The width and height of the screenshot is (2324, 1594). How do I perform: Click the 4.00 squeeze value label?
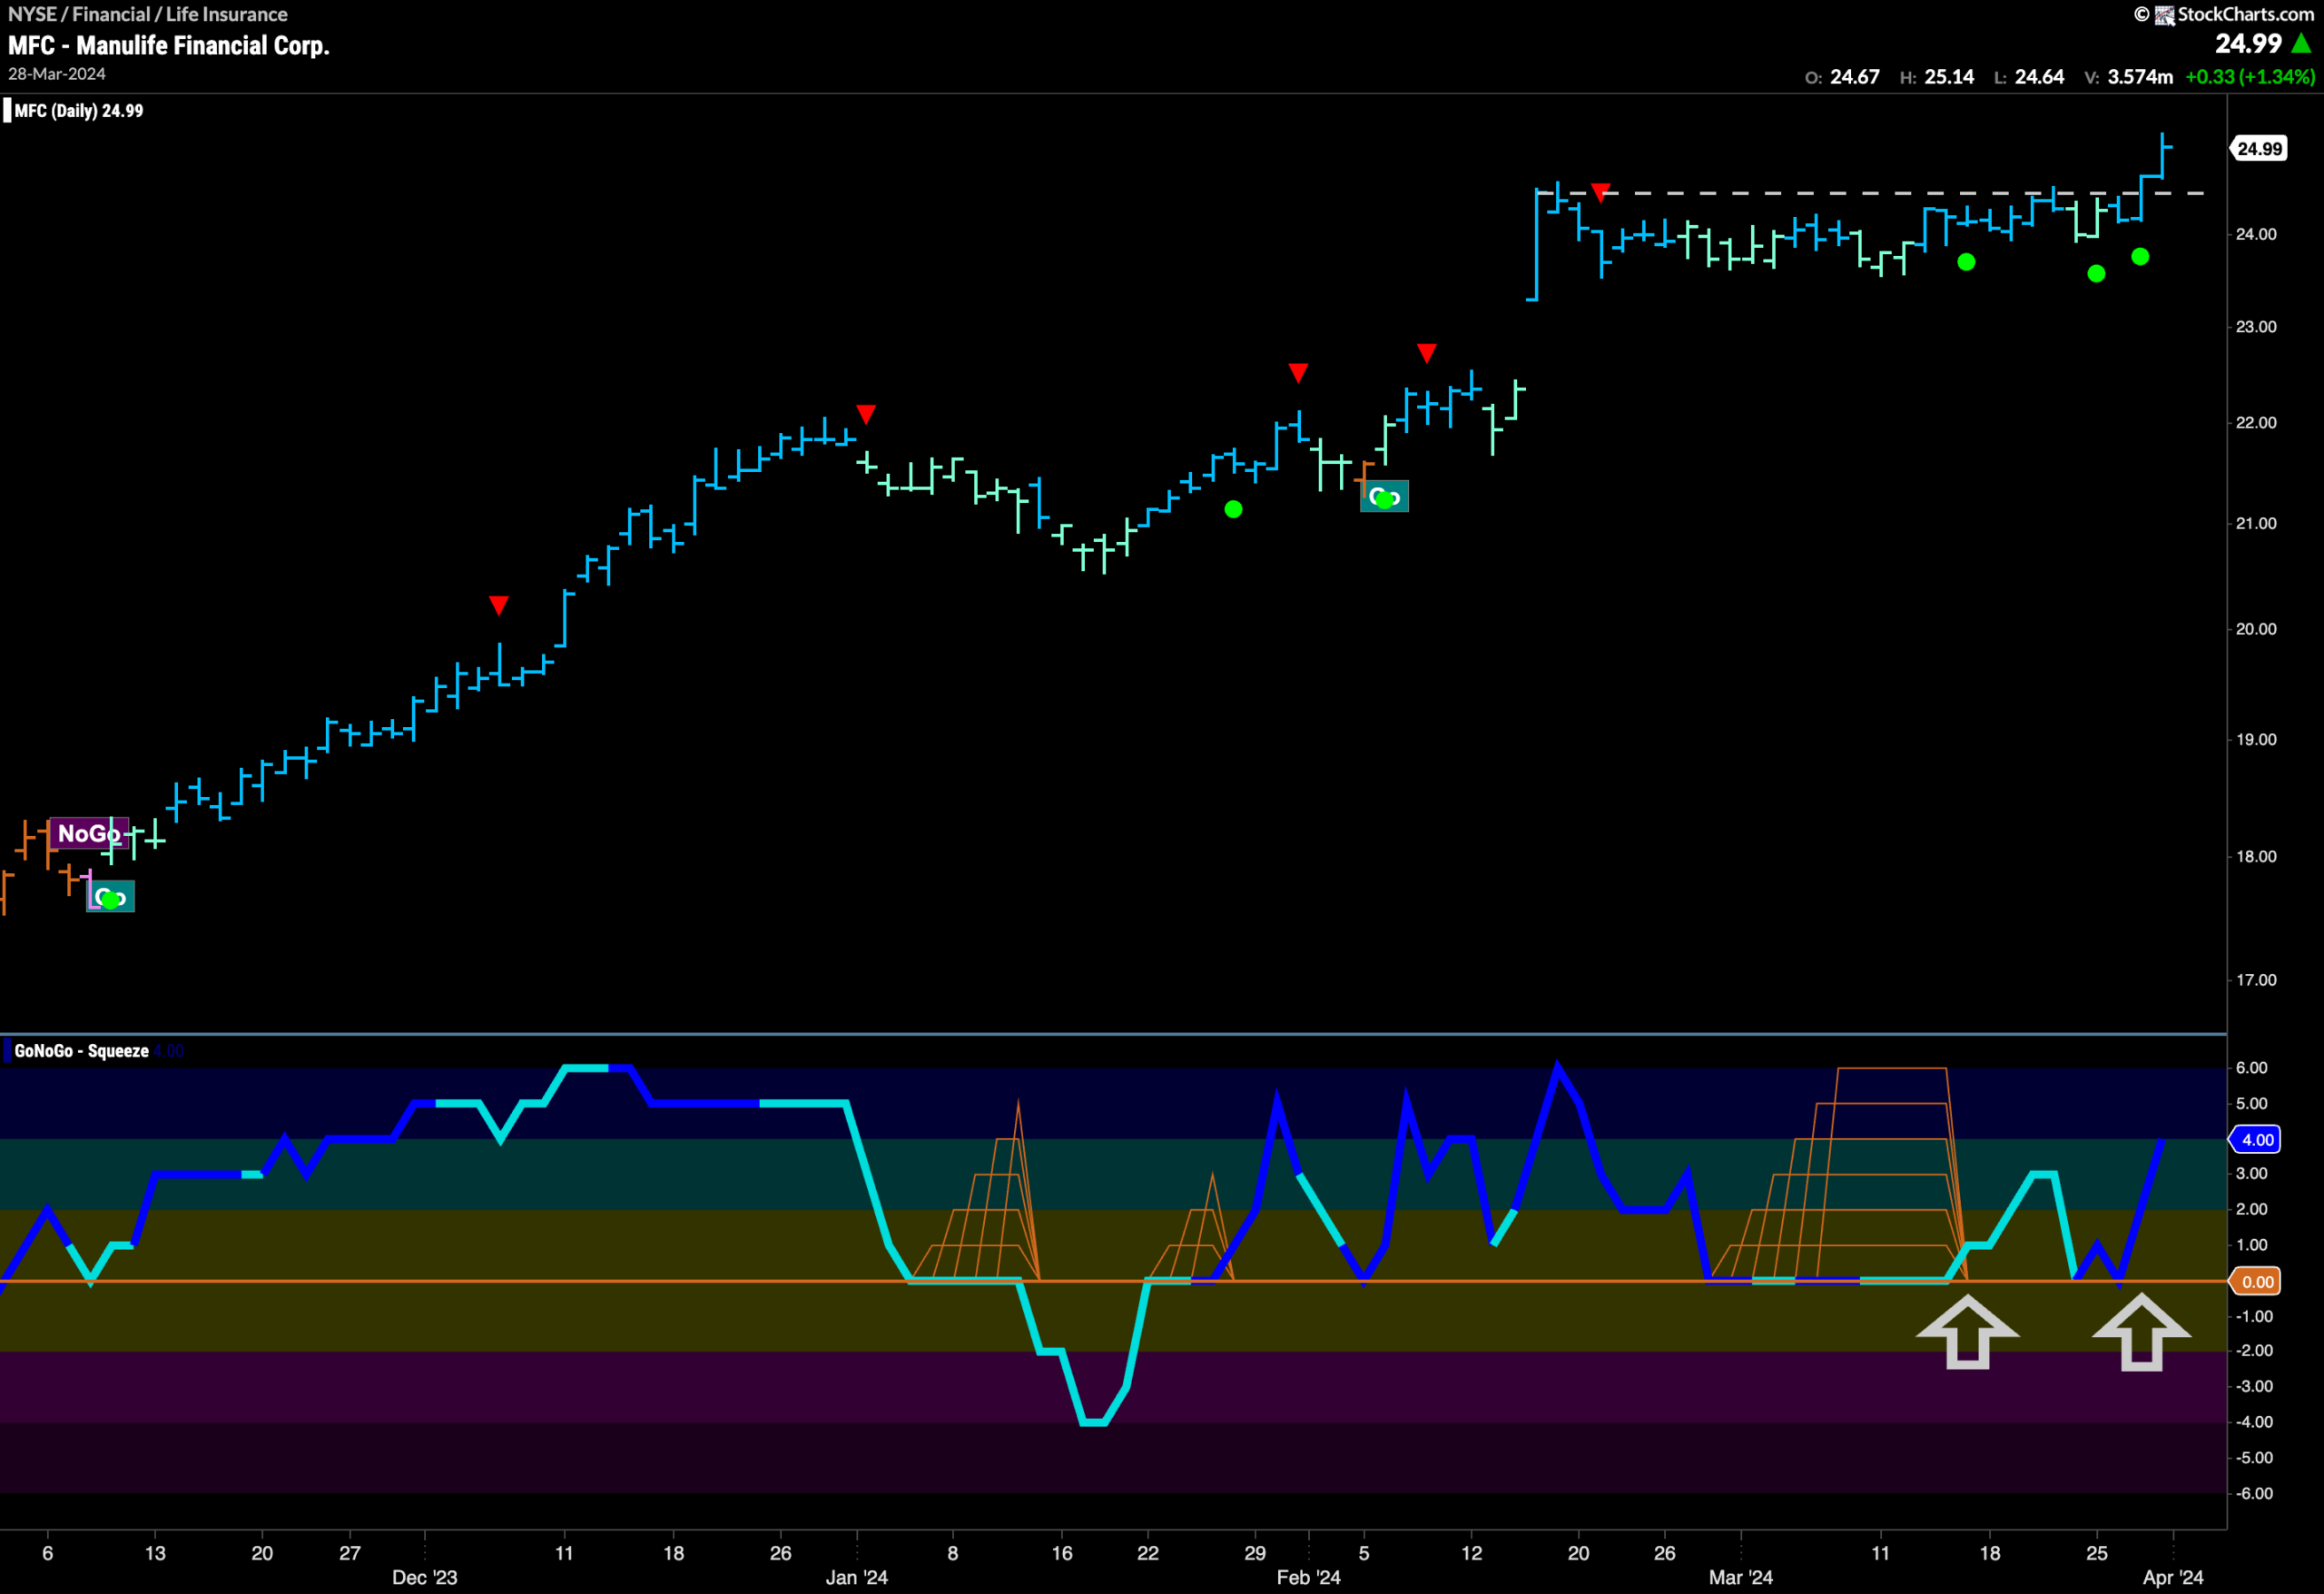[x=2257, y=1139]
